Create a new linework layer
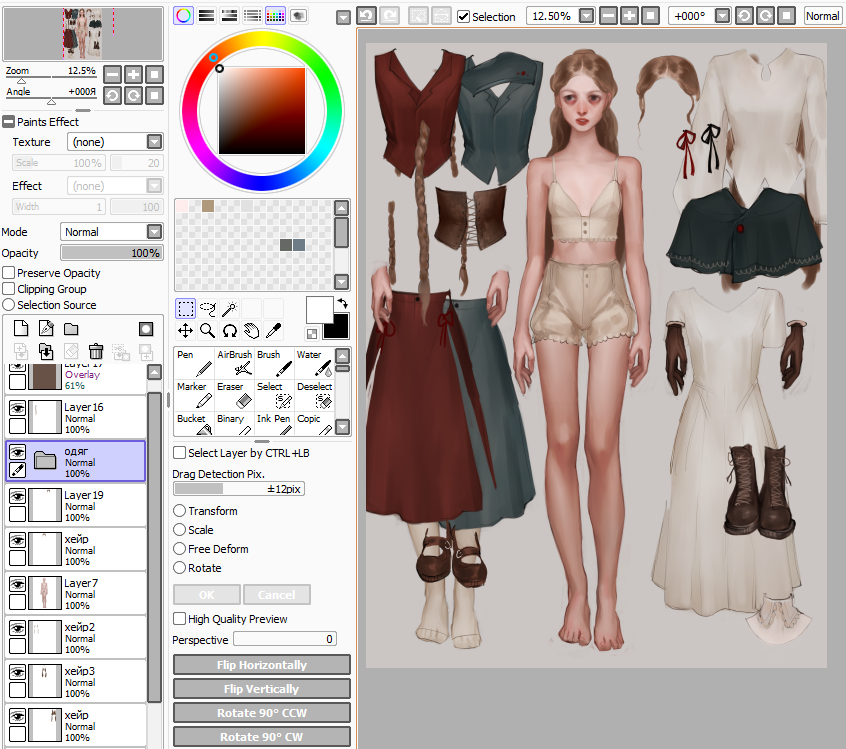Image resolution: width=846 pixels, height=749 pixels. coord(46,328)
